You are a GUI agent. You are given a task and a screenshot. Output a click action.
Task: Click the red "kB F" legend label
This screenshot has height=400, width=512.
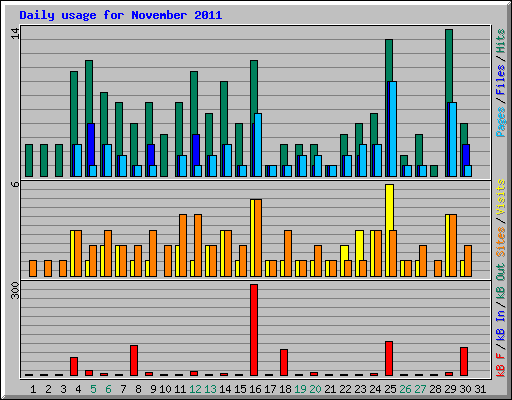point(500,365)
